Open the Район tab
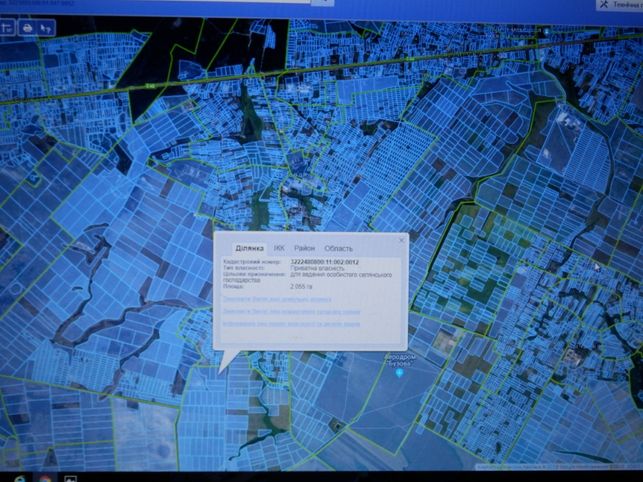 click(304, 248)
